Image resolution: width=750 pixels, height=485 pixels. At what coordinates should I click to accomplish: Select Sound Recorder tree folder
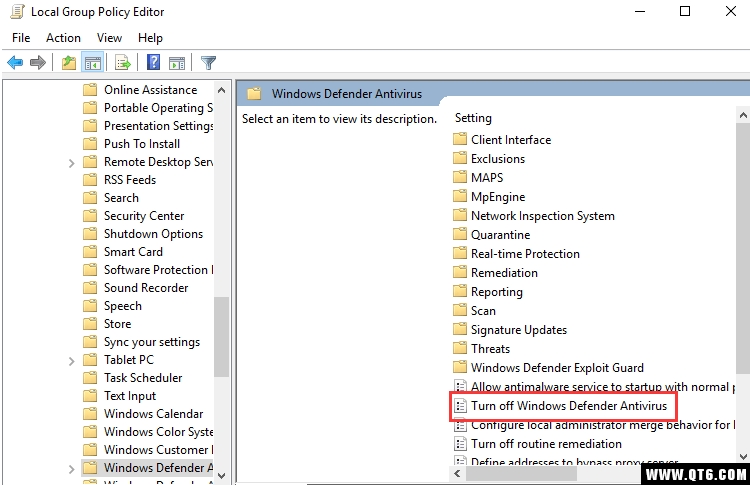click(x=136, y=288)
